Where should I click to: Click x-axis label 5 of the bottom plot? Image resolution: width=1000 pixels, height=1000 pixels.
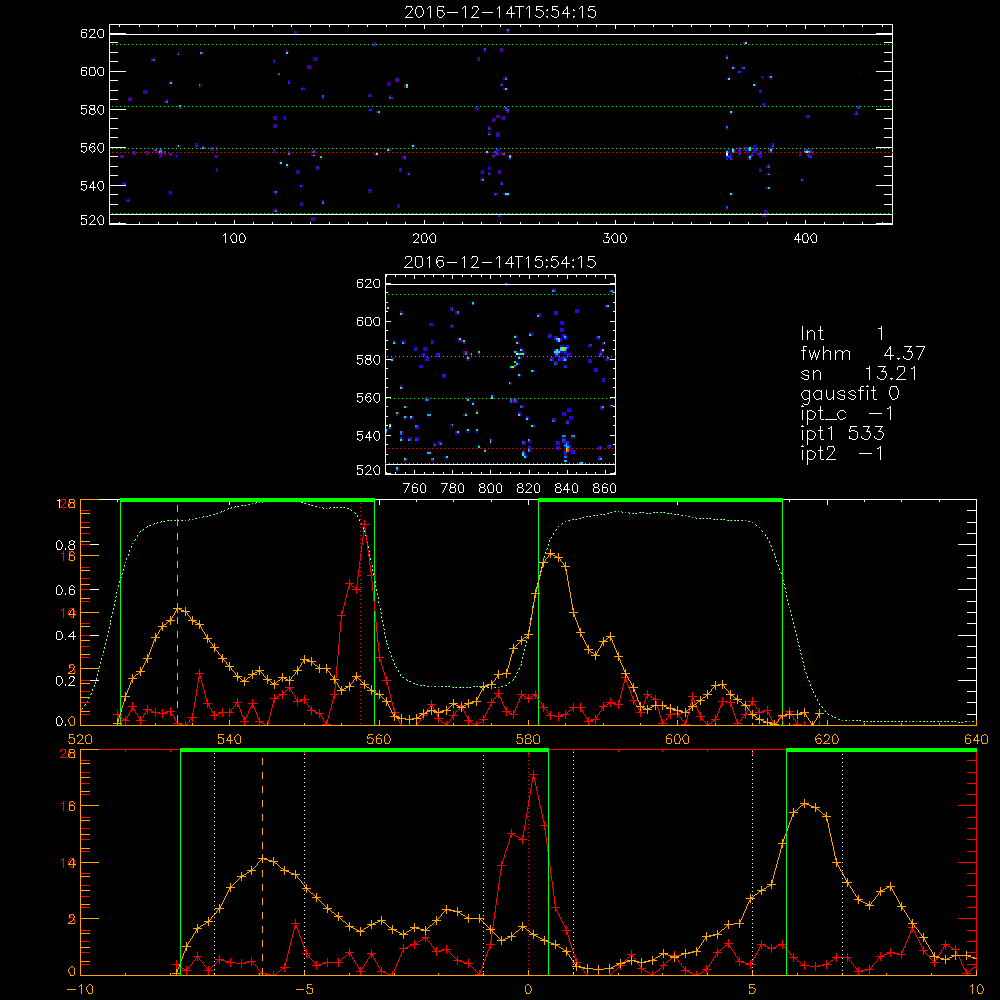point(753,989)
